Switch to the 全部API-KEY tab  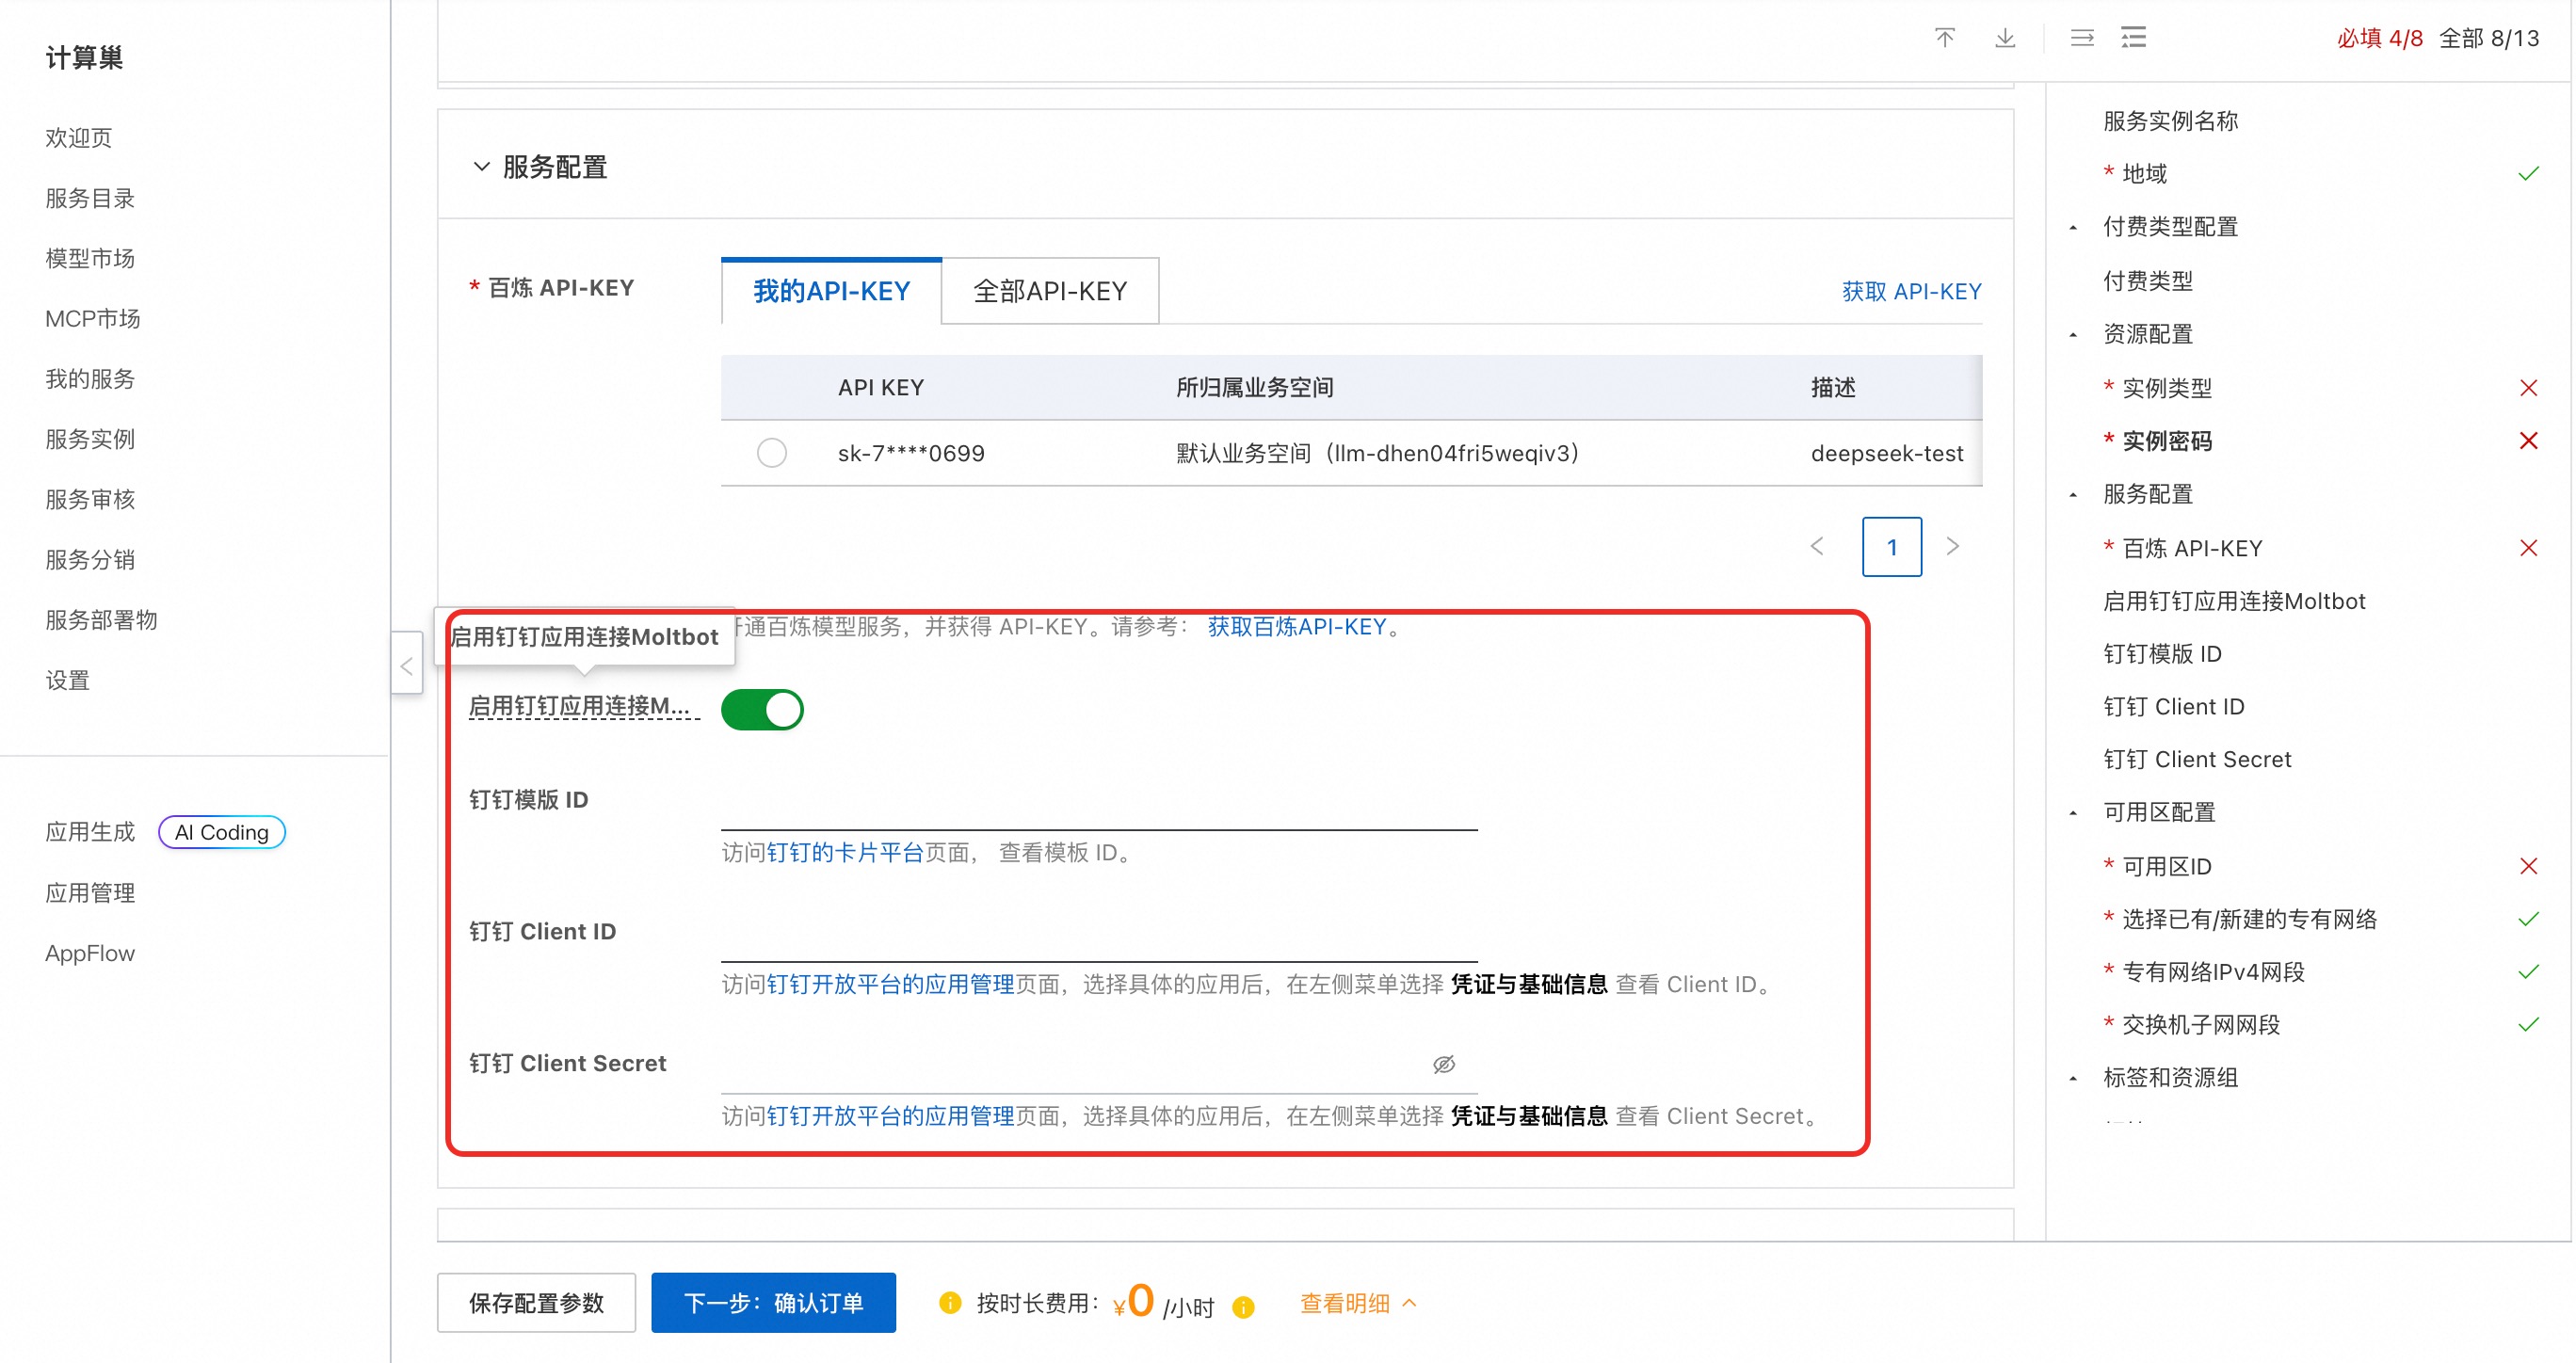click(1050, 291)
